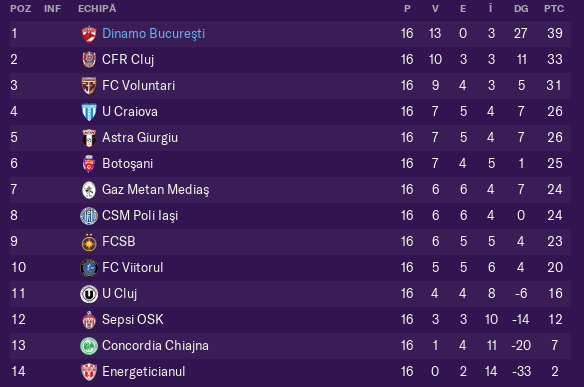584x387 pixels.
Task: Click the U Cluj club crest
Action: pos(89,294)
